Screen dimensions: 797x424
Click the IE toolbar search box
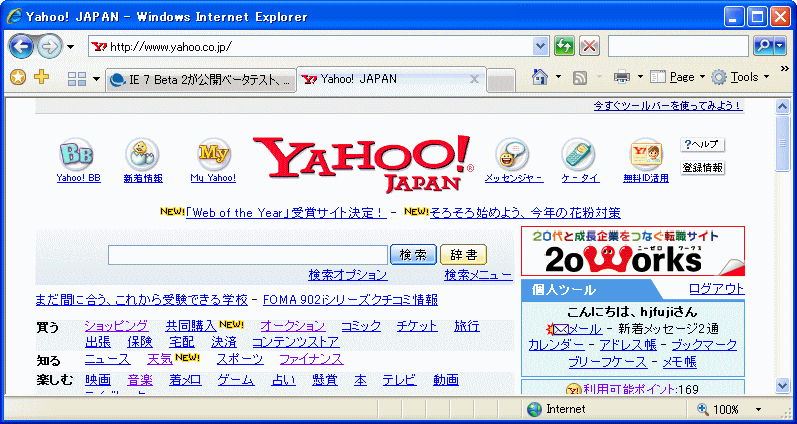(x=678, y=47)
